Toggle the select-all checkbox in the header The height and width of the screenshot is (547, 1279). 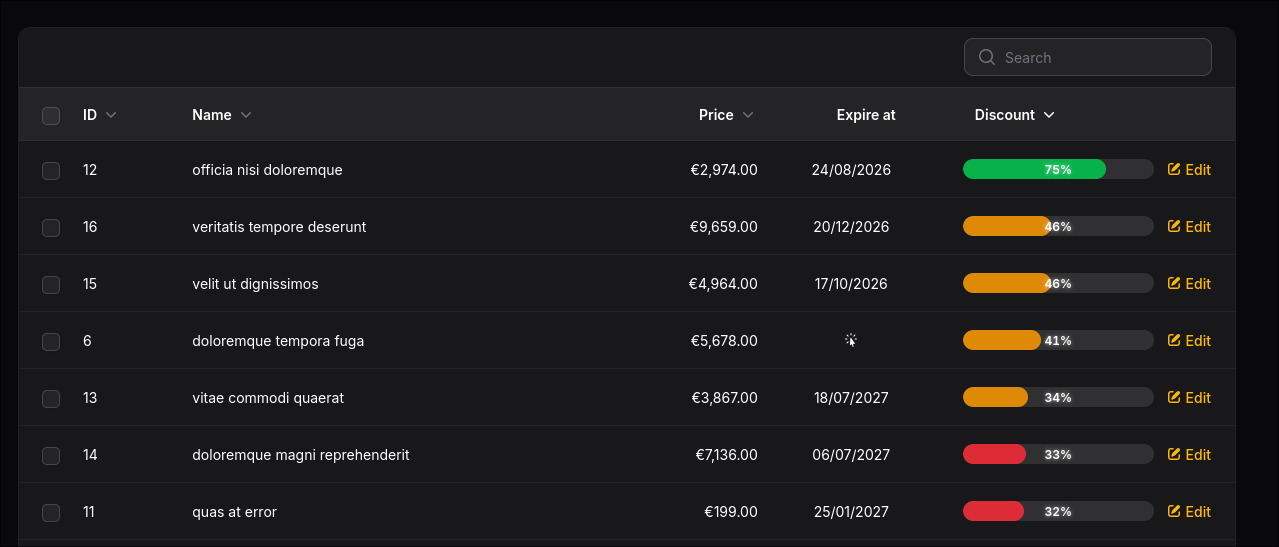pyautogui.click(x=51, y=116)
